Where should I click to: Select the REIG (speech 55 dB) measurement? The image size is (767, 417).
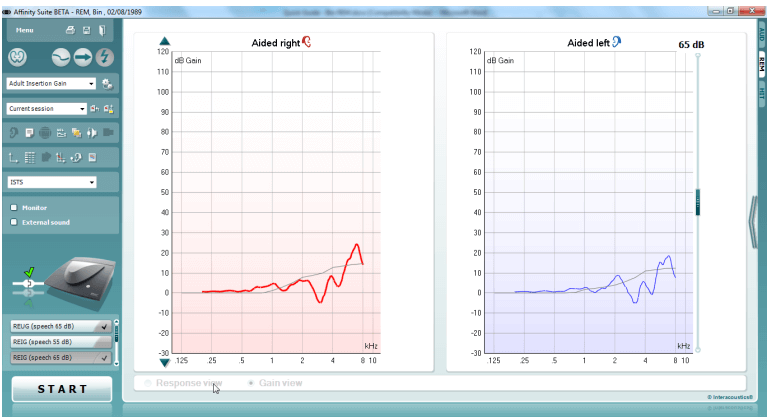(60, 342)
